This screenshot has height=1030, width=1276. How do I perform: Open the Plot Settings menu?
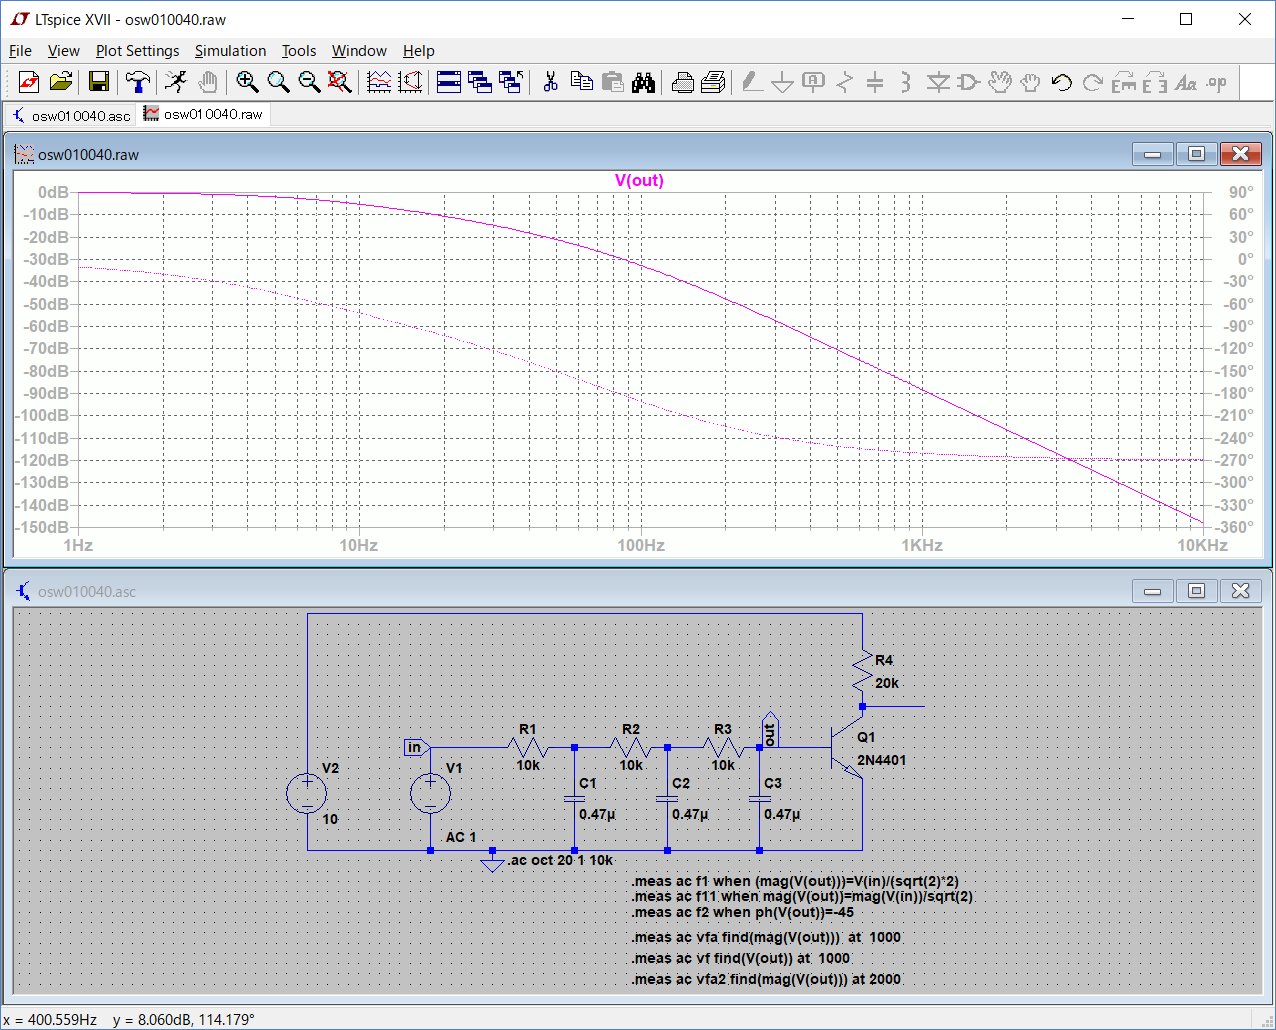pos(137,51)
